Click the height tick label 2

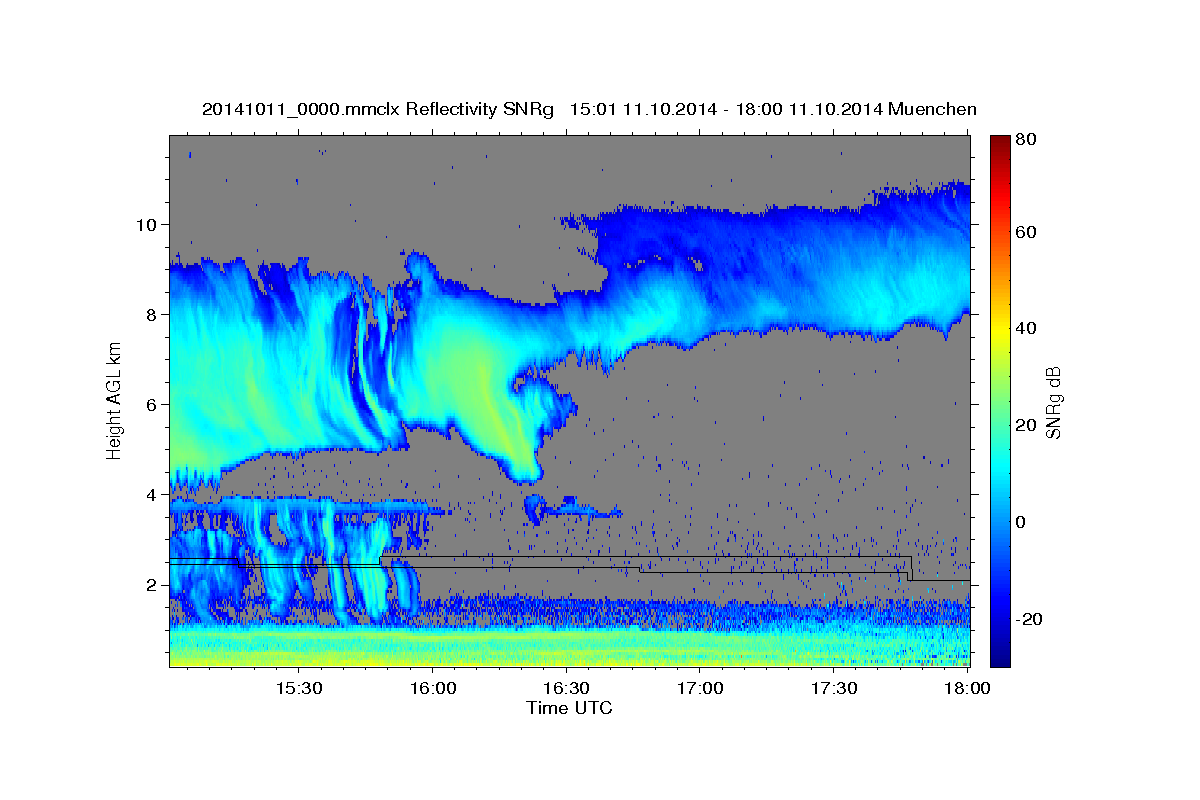(151, 584)
